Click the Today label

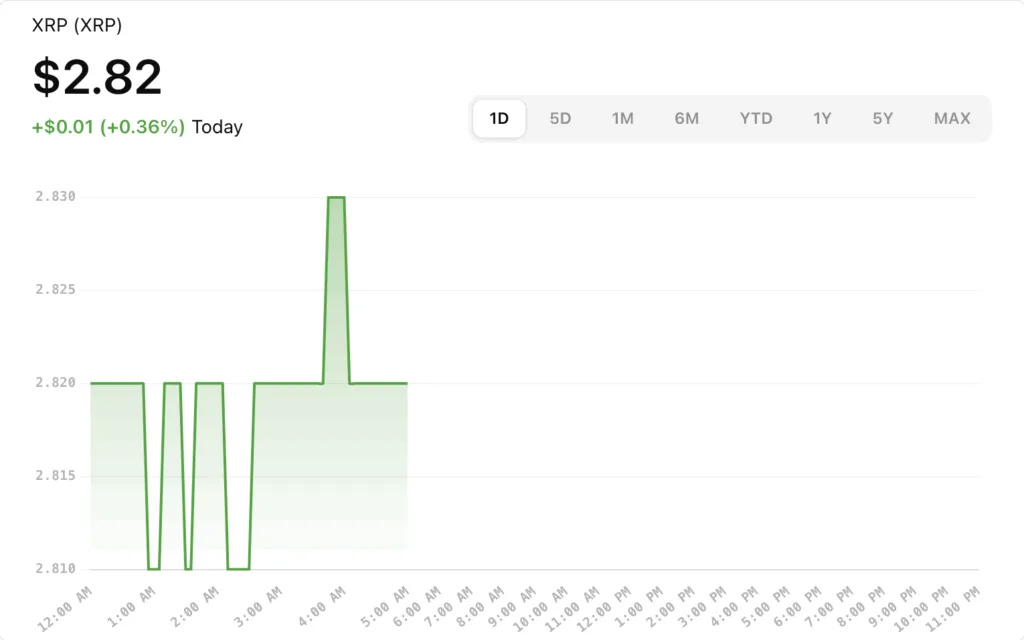click(x=217, y=127)
